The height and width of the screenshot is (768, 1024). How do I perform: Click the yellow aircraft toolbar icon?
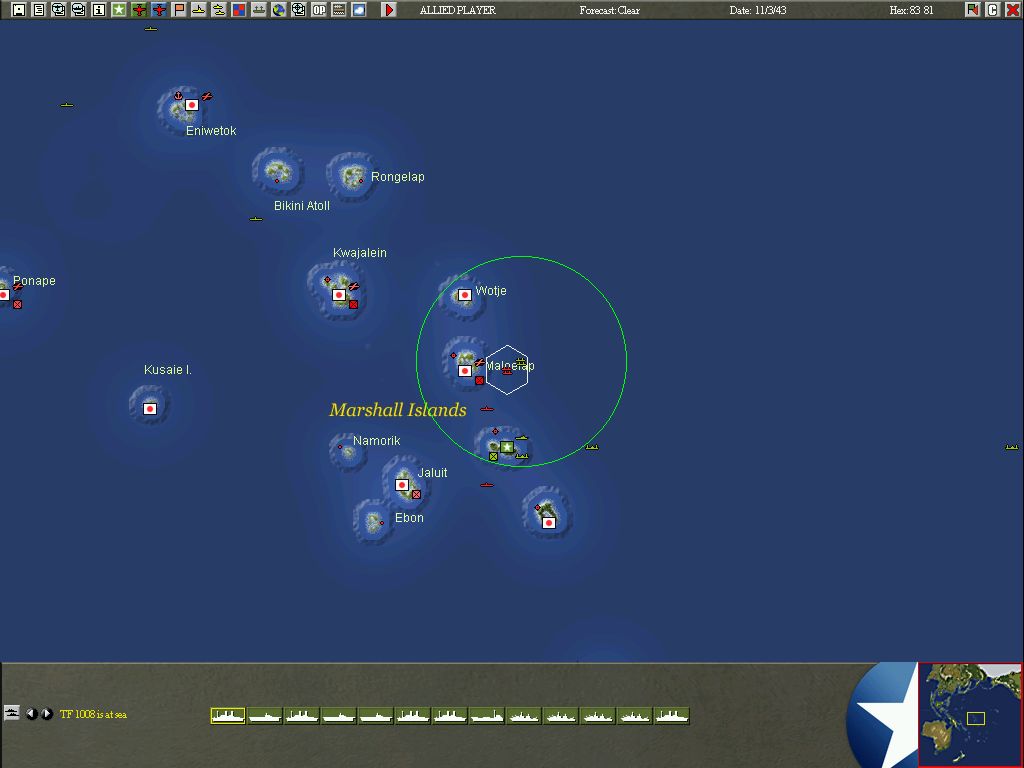[219, 10]
